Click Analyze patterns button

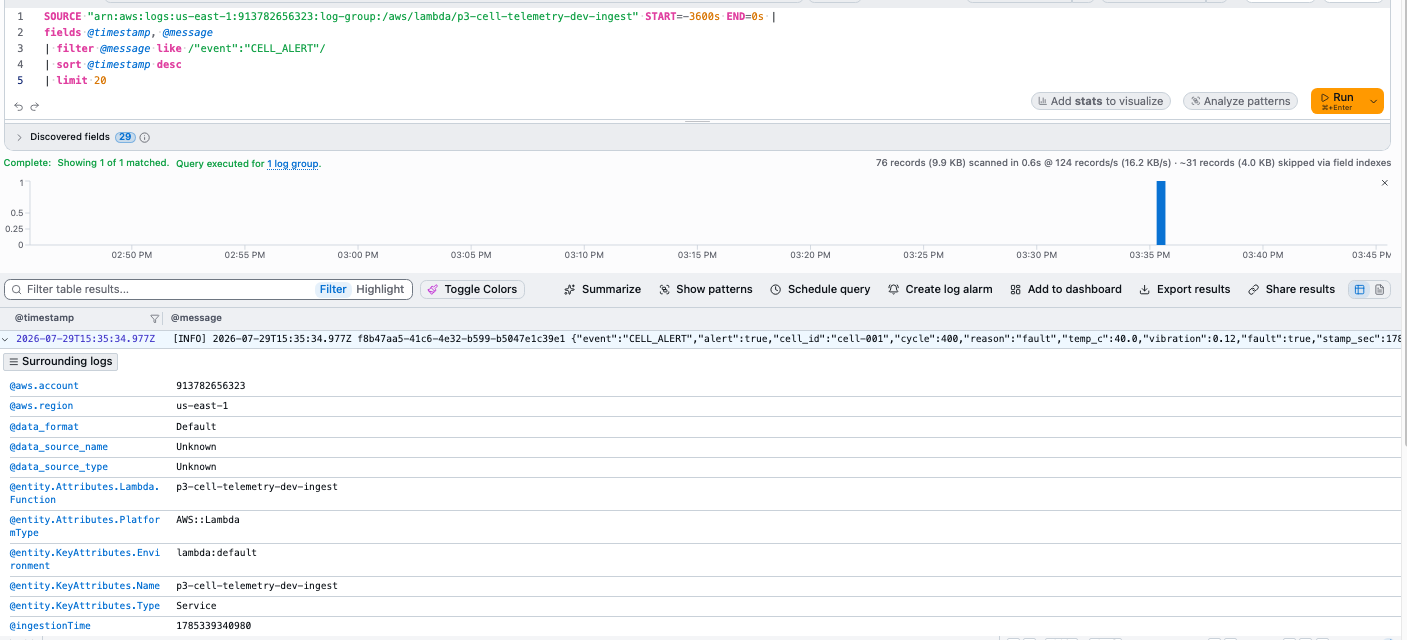point(1239,101)
